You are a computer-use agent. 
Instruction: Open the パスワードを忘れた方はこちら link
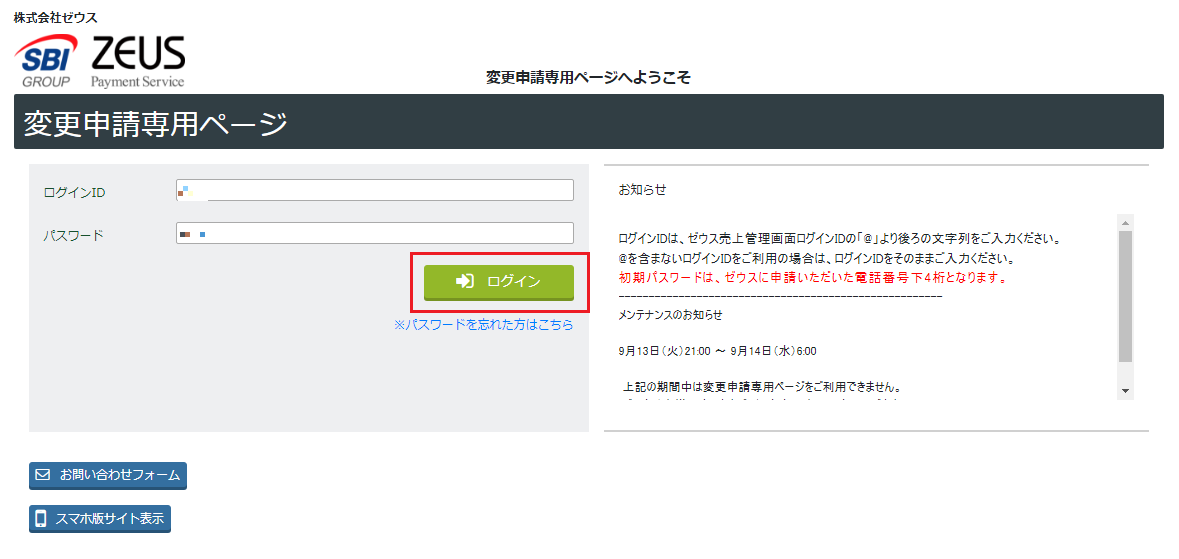pyautogui.click(x=483, y=325)
